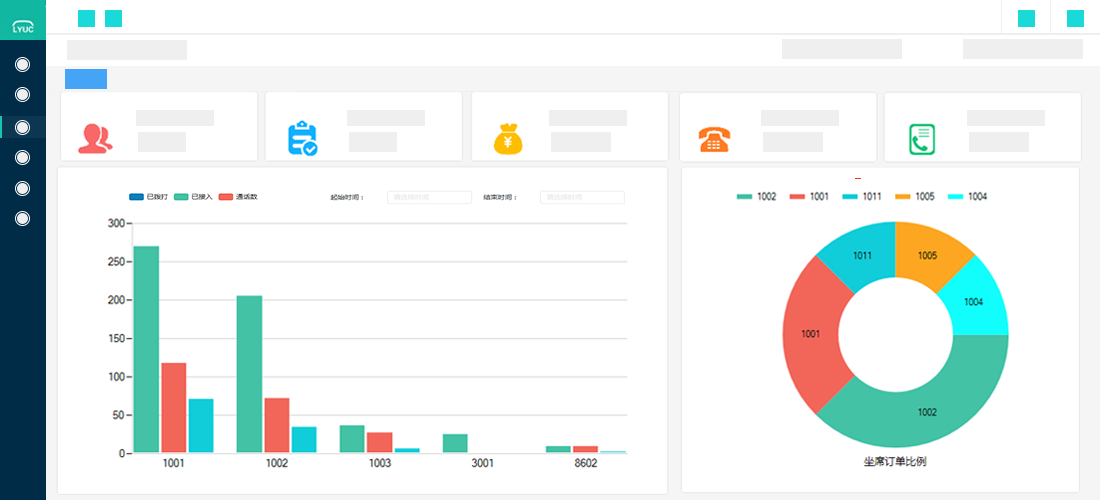Image resolution: width=1100 pixels, height=500 pixels.
Task: Open the 起始时间 date picker field
Action: [x=429, y=197]
